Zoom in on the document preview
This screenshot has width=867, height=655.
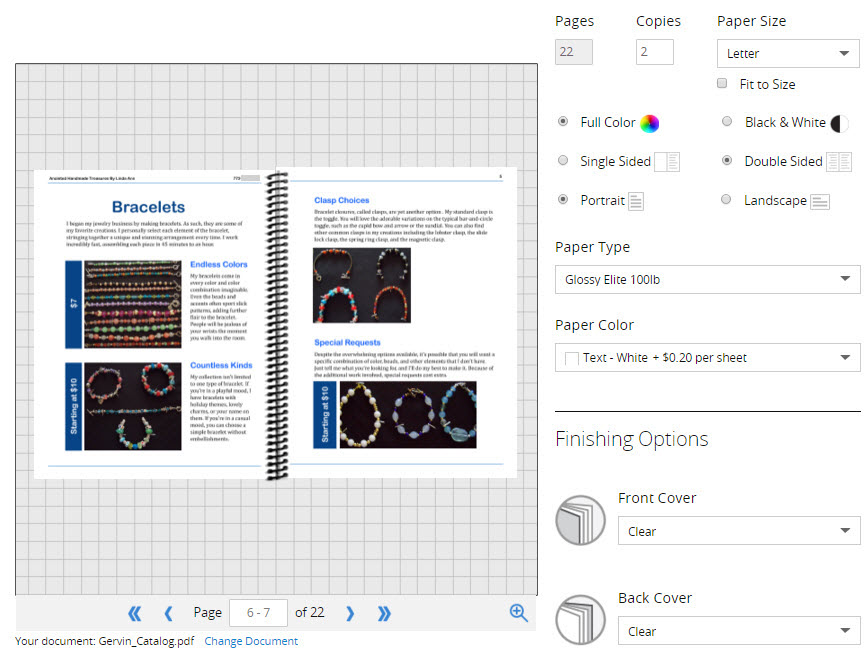click(x=518, y=613)
